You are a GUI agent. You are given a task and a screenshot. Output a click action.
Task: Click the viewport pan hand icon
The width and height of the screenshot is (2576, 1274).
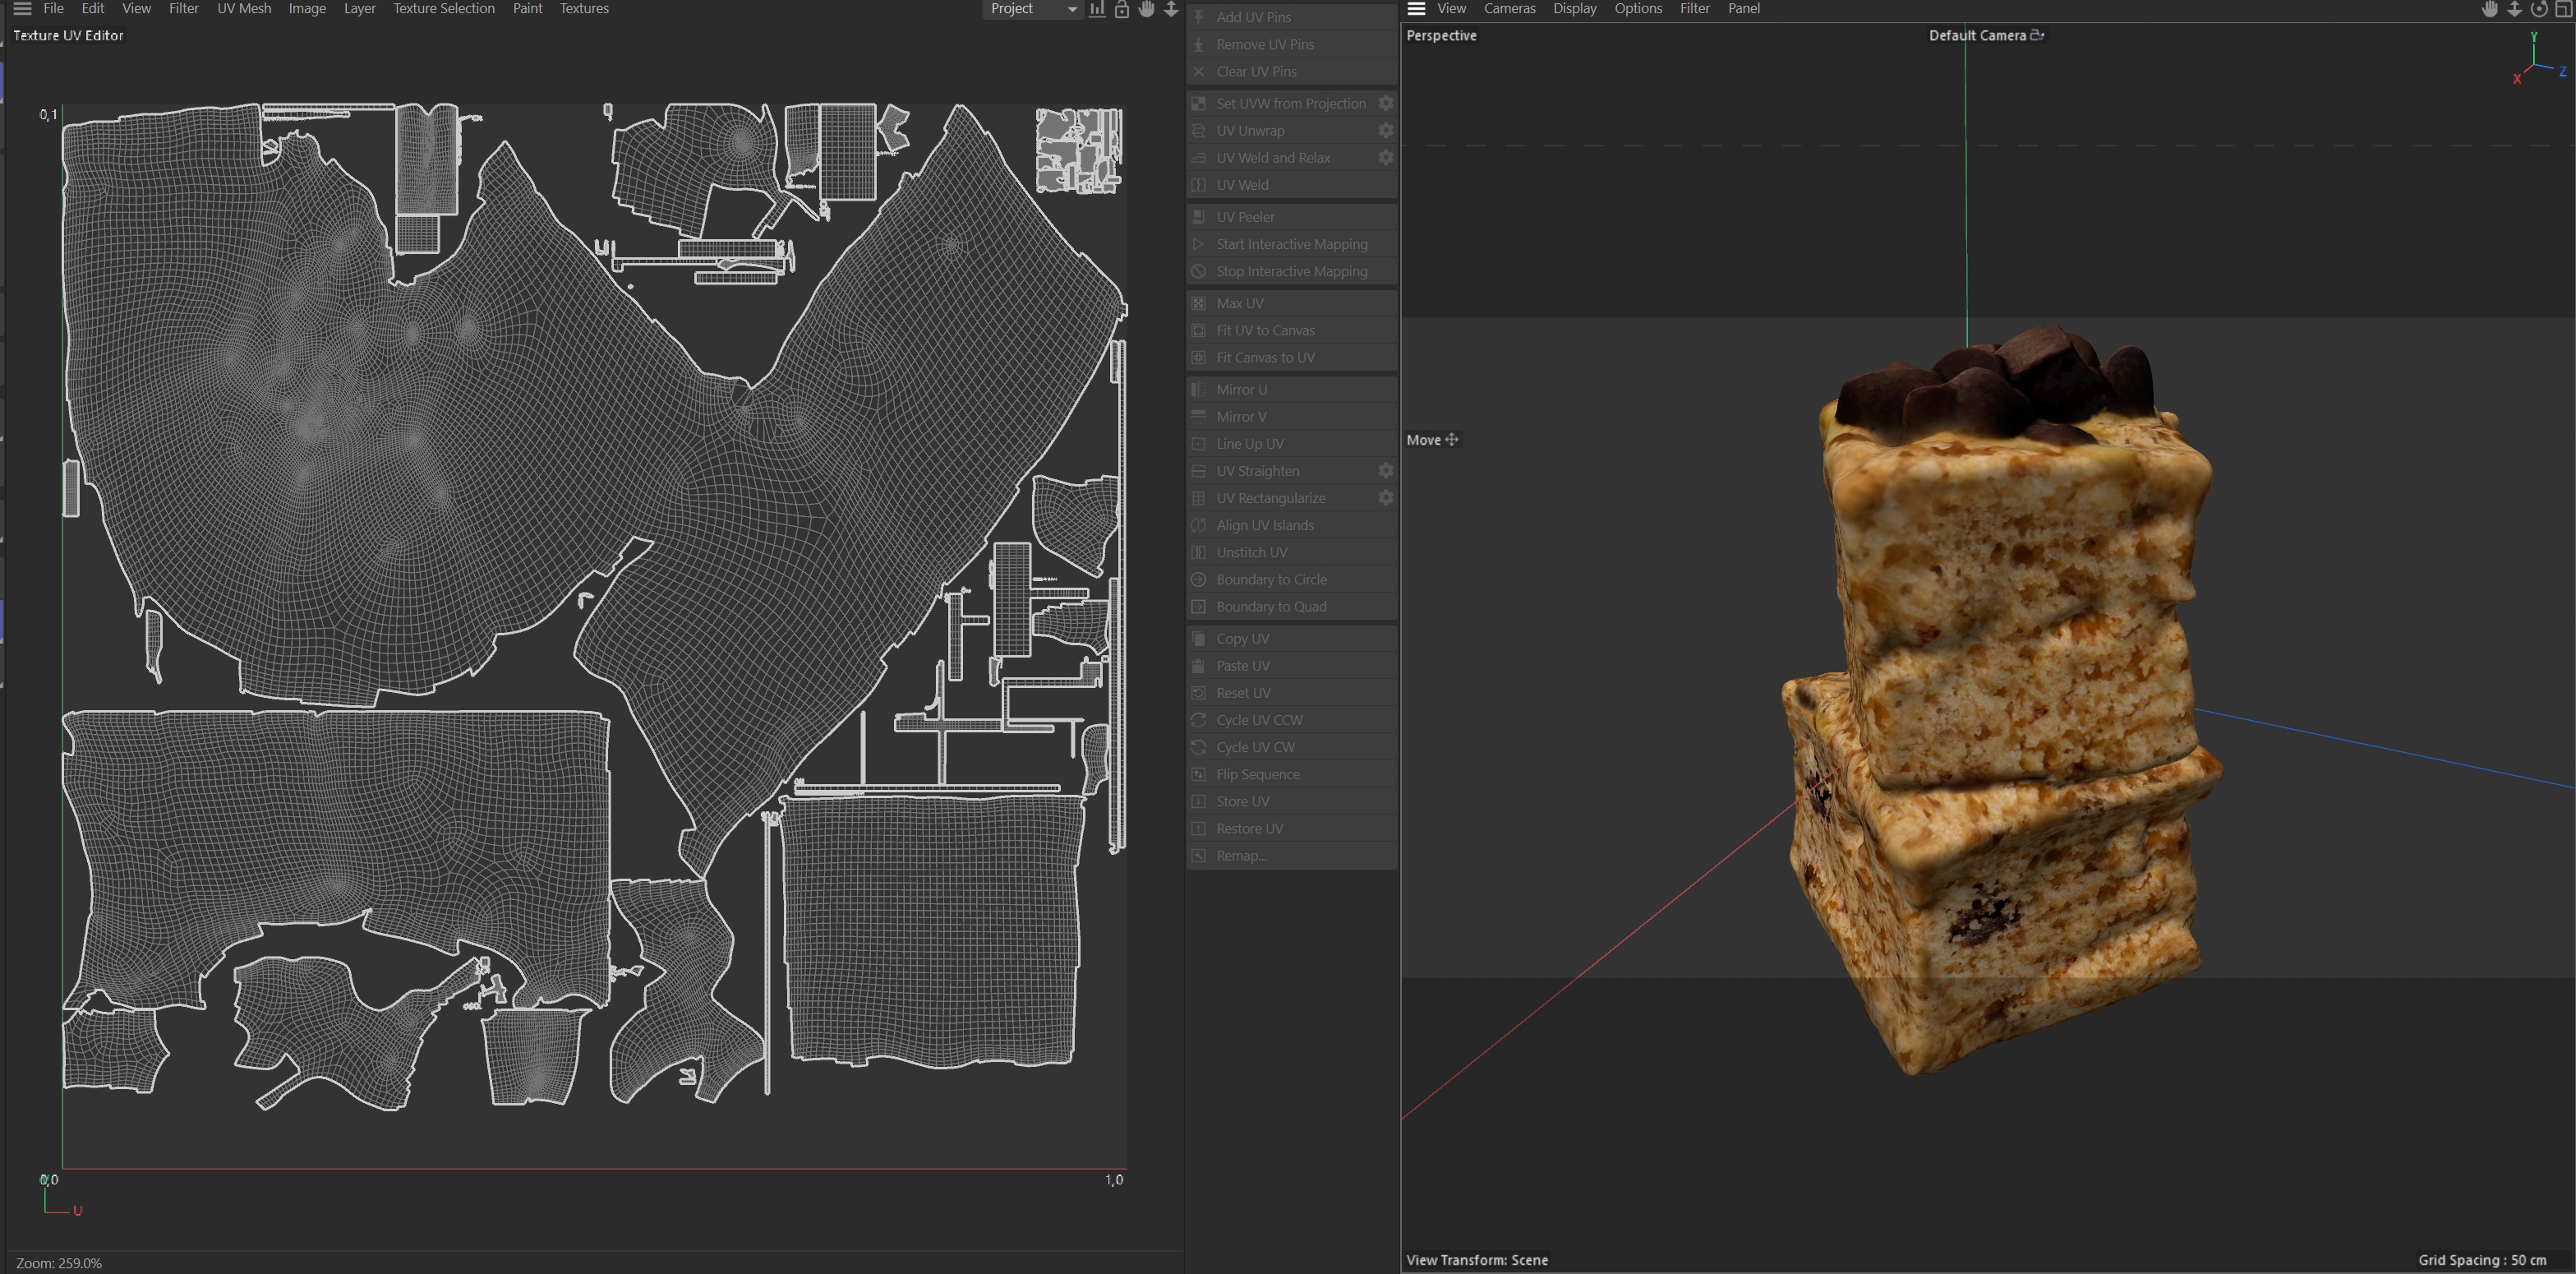[x=2490, y=9]
